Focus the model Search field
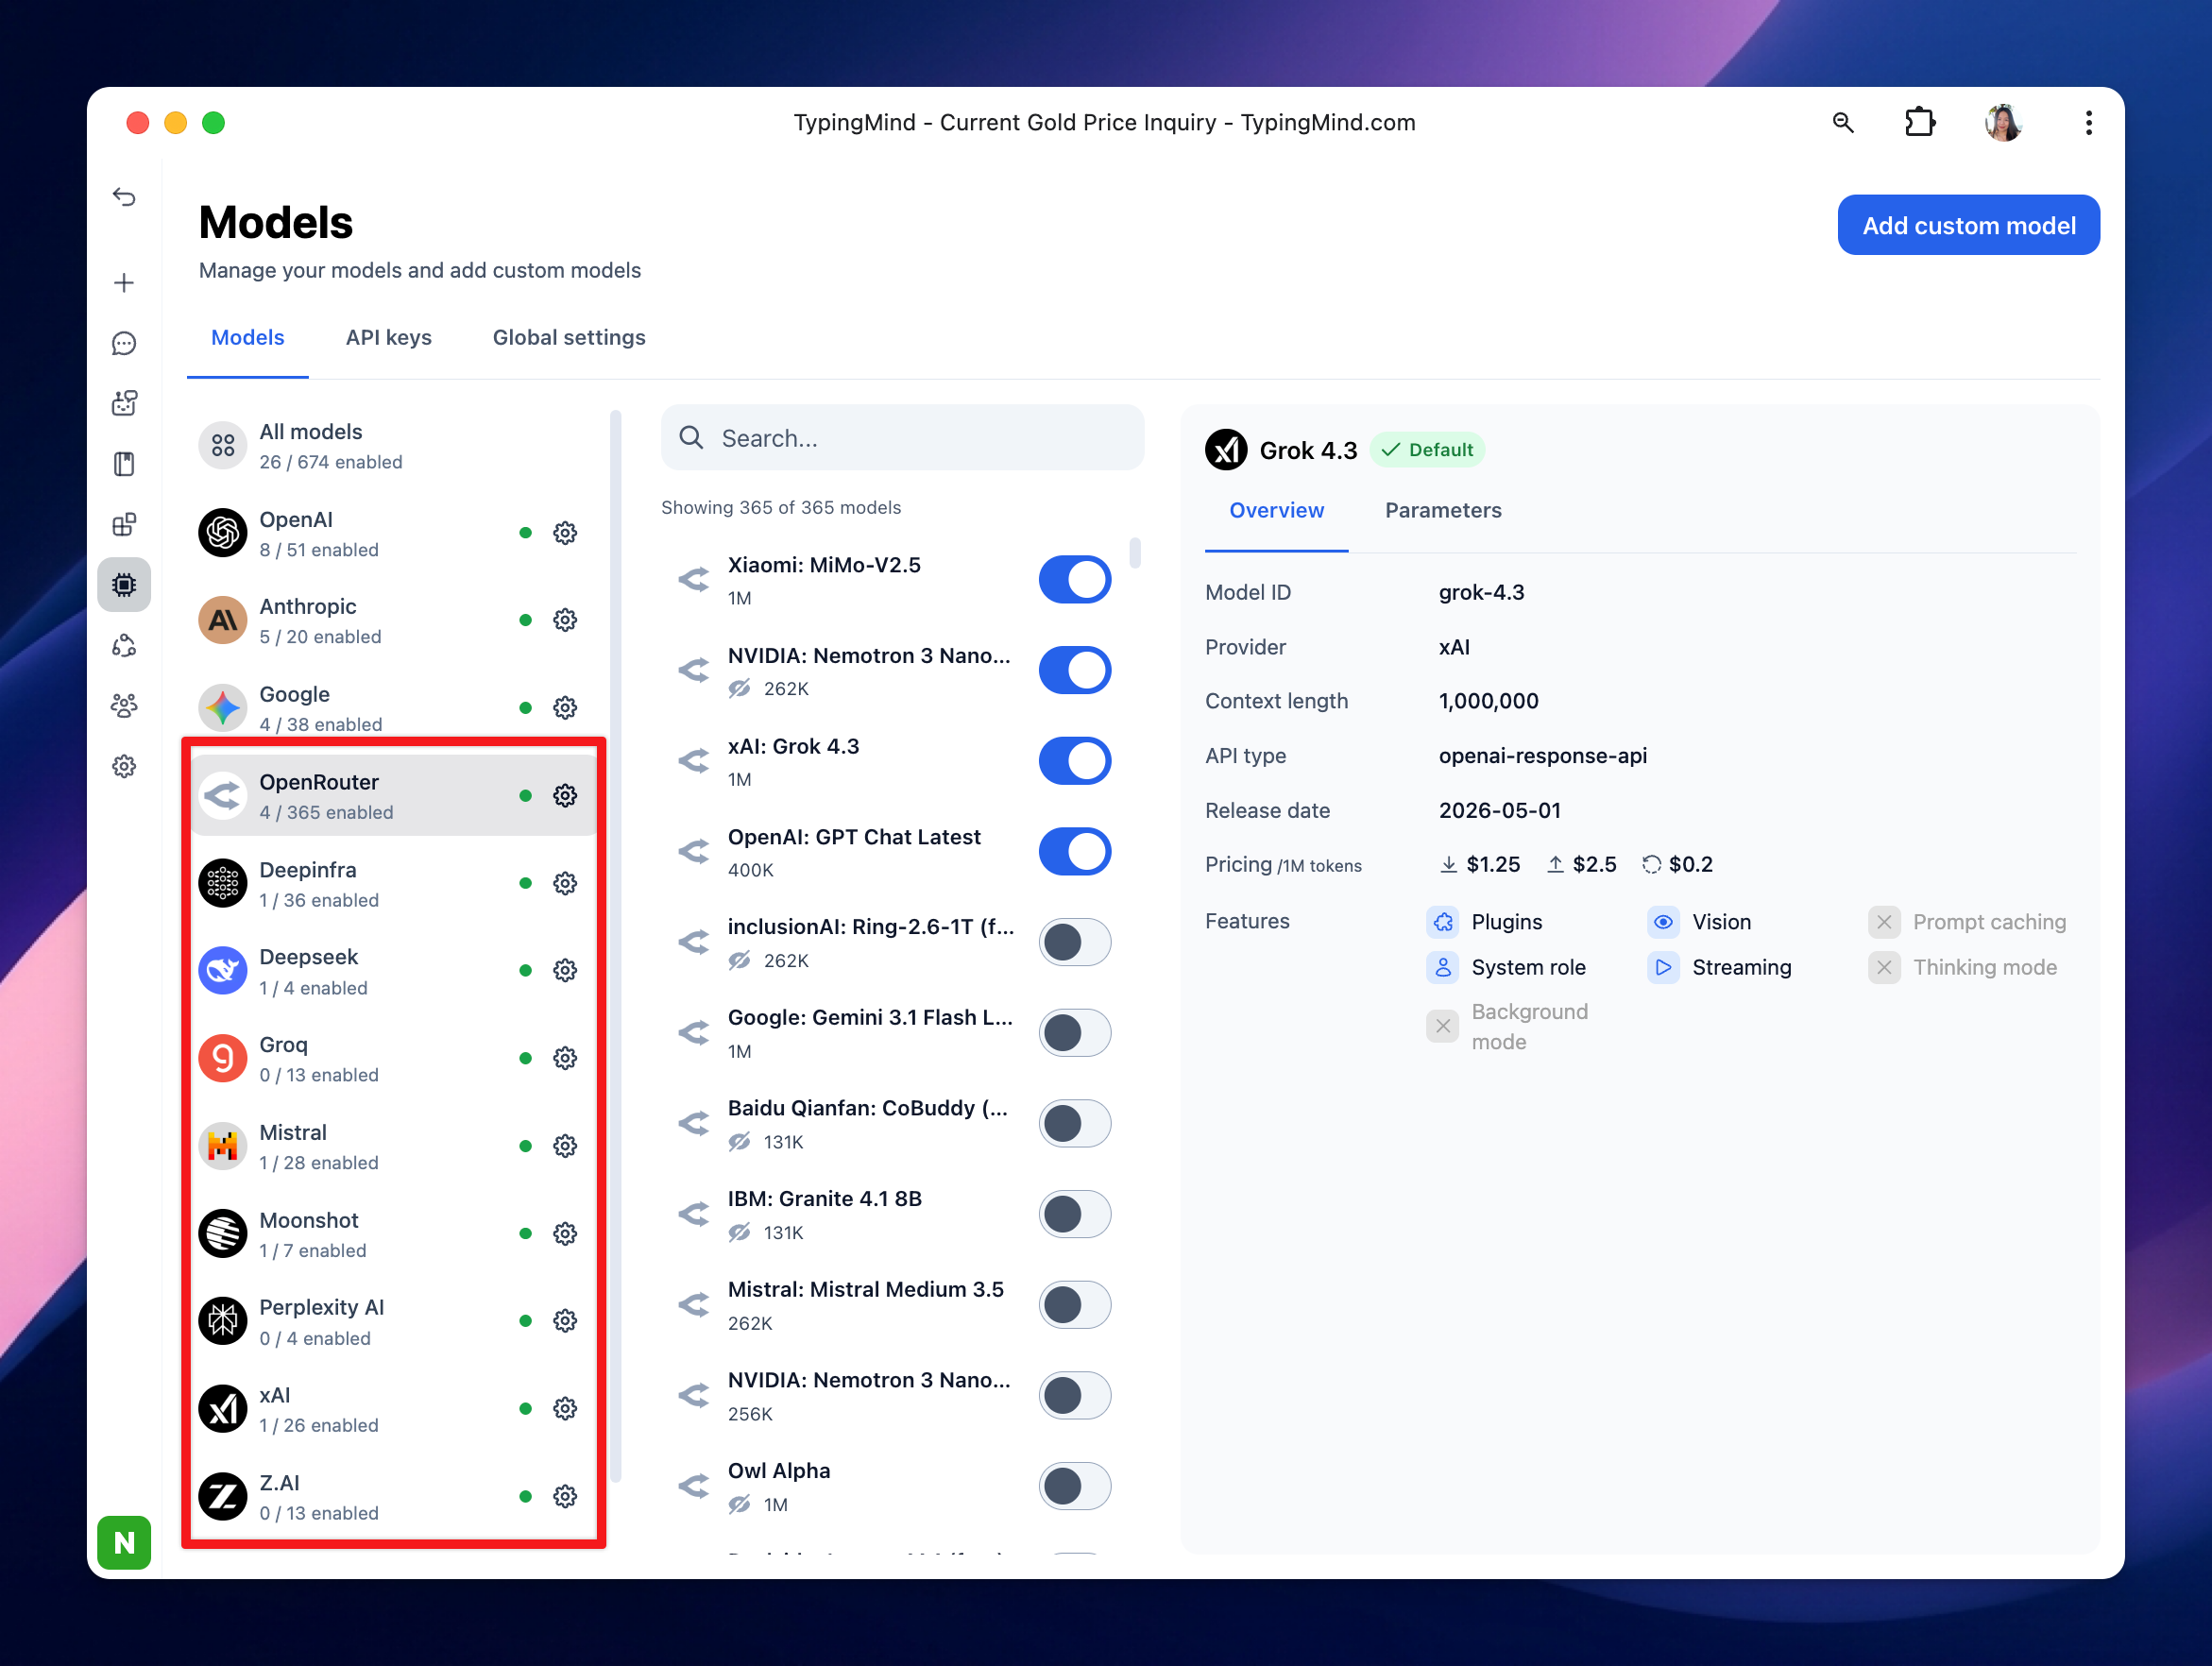Viewport: 2212px width, 1666px height. click(902, 438)
